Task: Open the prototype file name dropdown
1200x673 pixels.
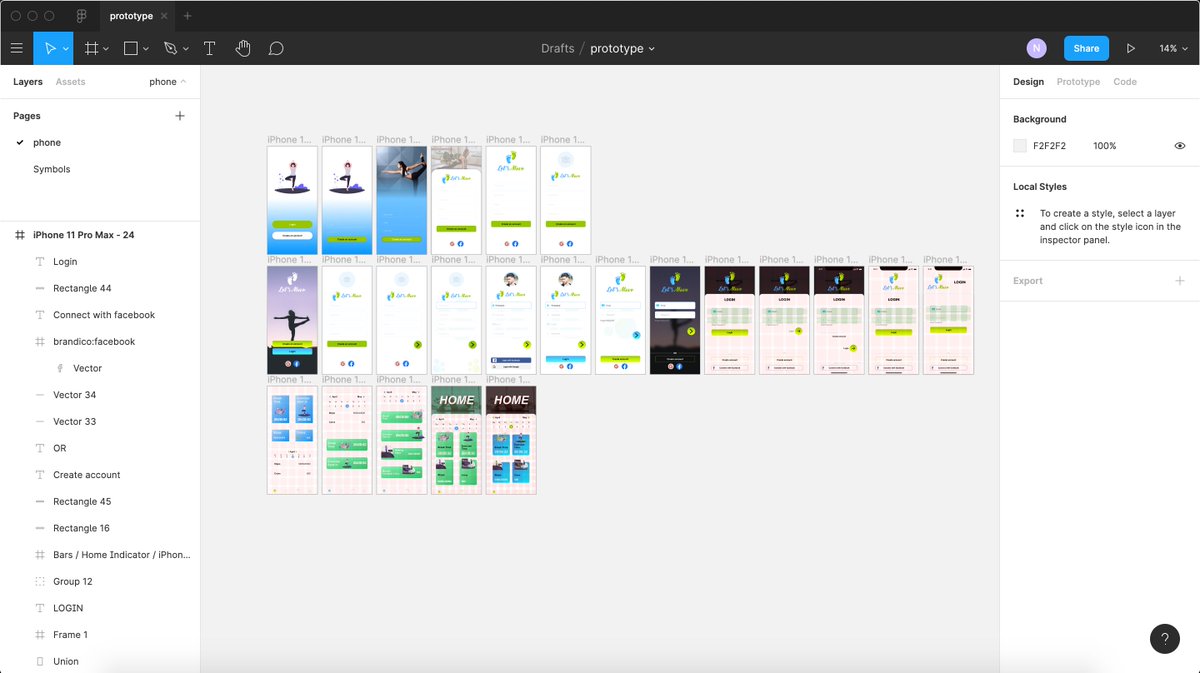Action: [652, 49]
